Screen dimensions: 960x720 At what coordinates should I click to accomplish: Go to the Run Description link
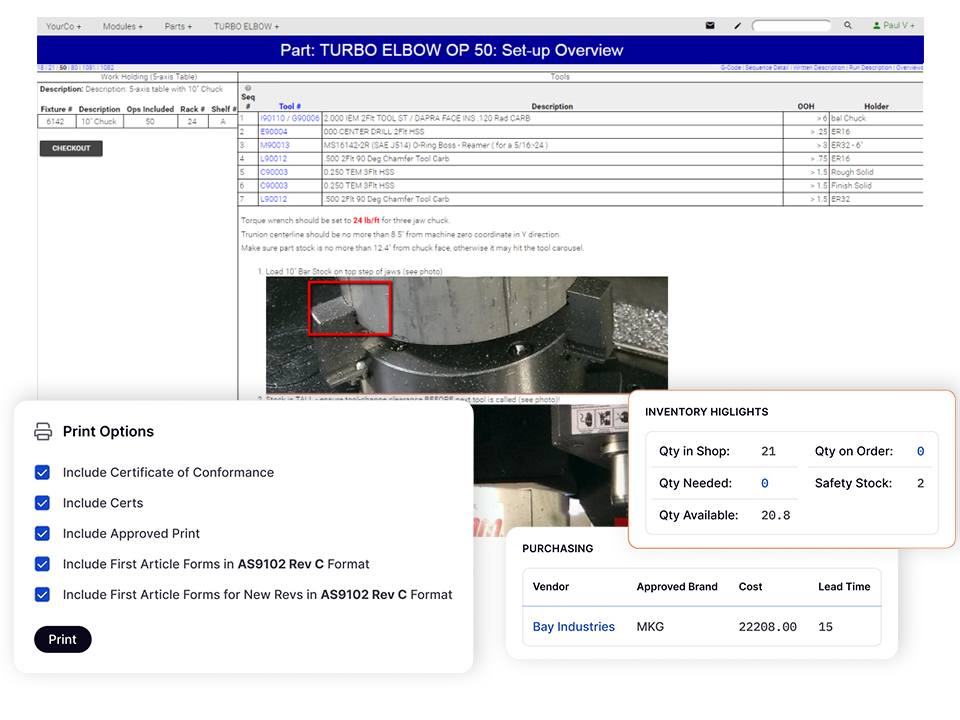pyautogui.click(x=870, y=67)
